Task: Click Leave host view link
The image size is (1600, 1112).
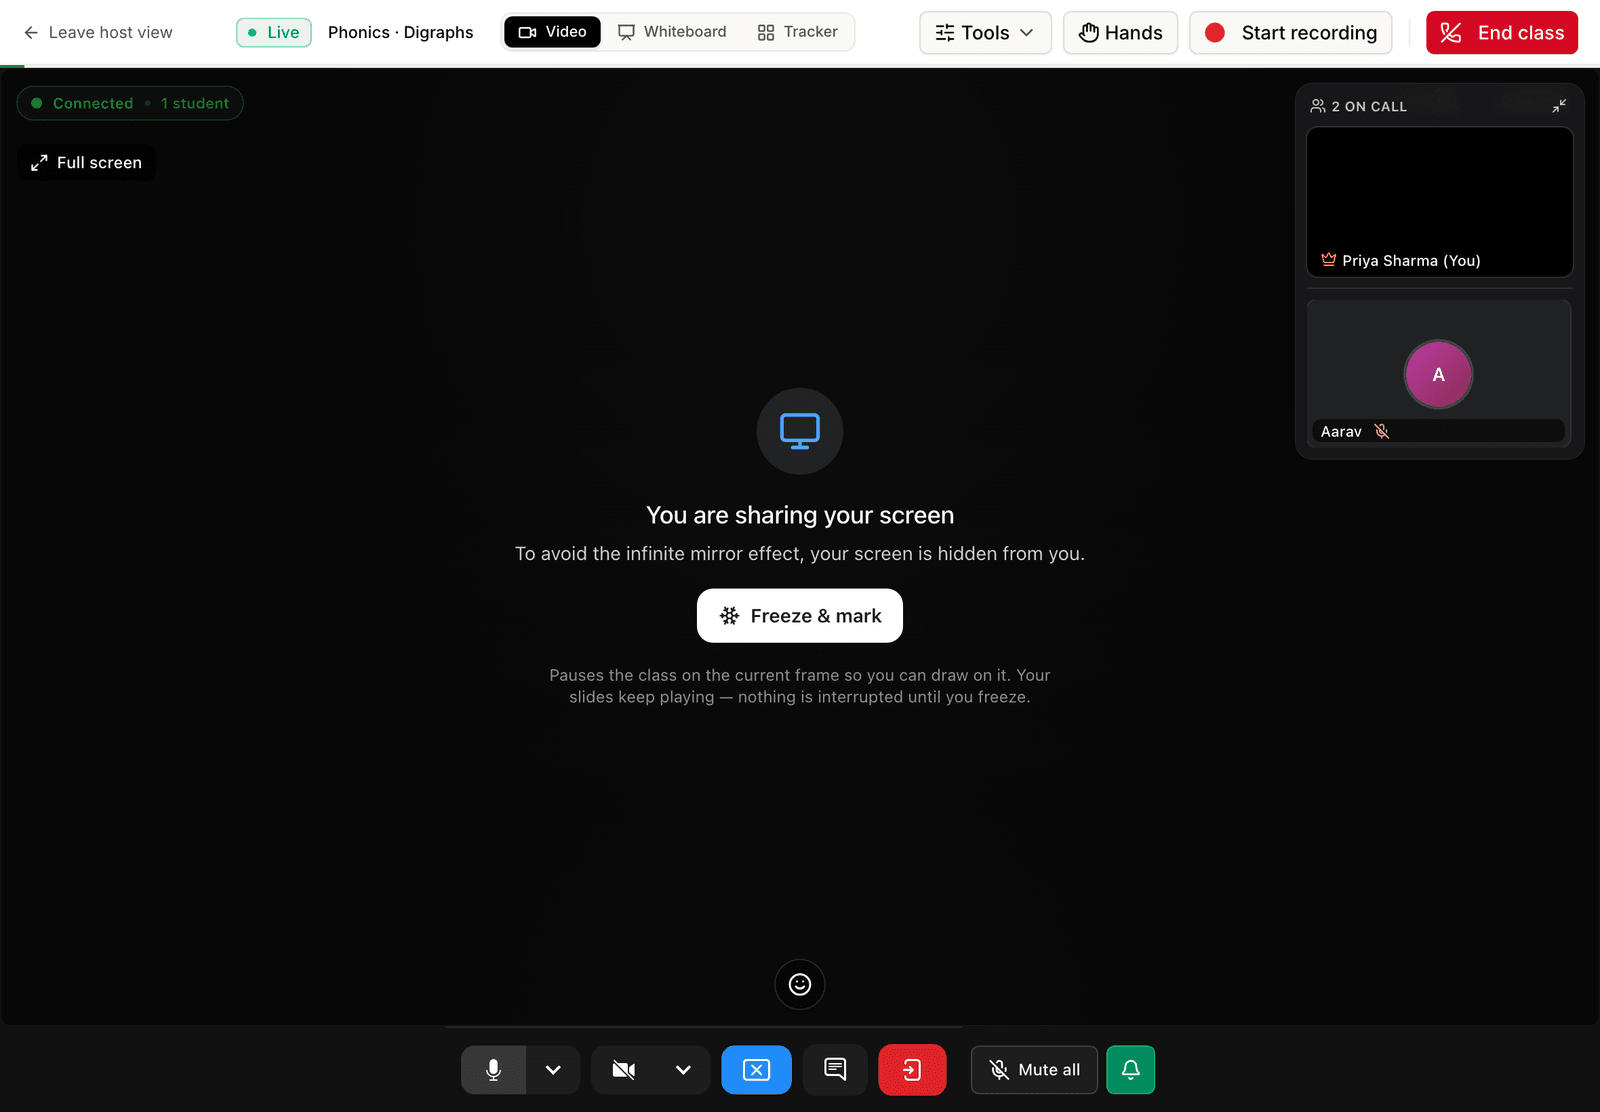Action: pyautogui.click(x=98, y=33)
